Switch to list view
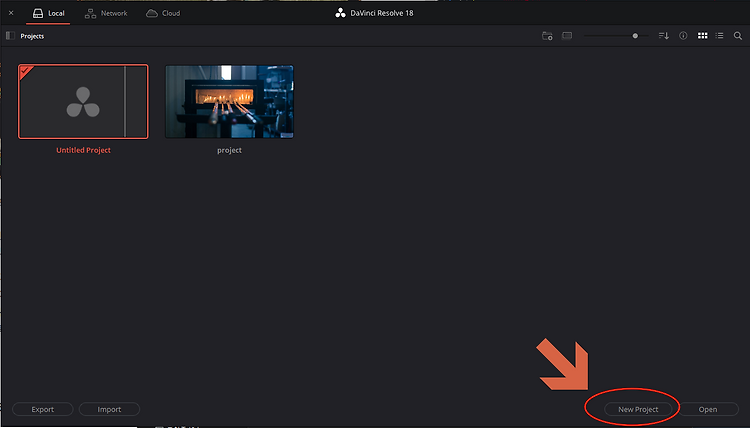Viewport: 750px width, 428px height. point(719,36)
